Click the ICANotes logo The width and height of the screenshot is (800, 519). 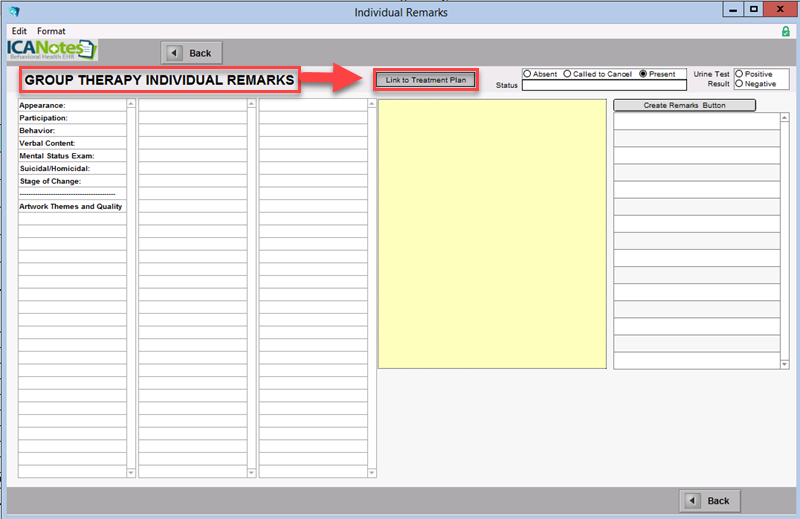point(50,50)
